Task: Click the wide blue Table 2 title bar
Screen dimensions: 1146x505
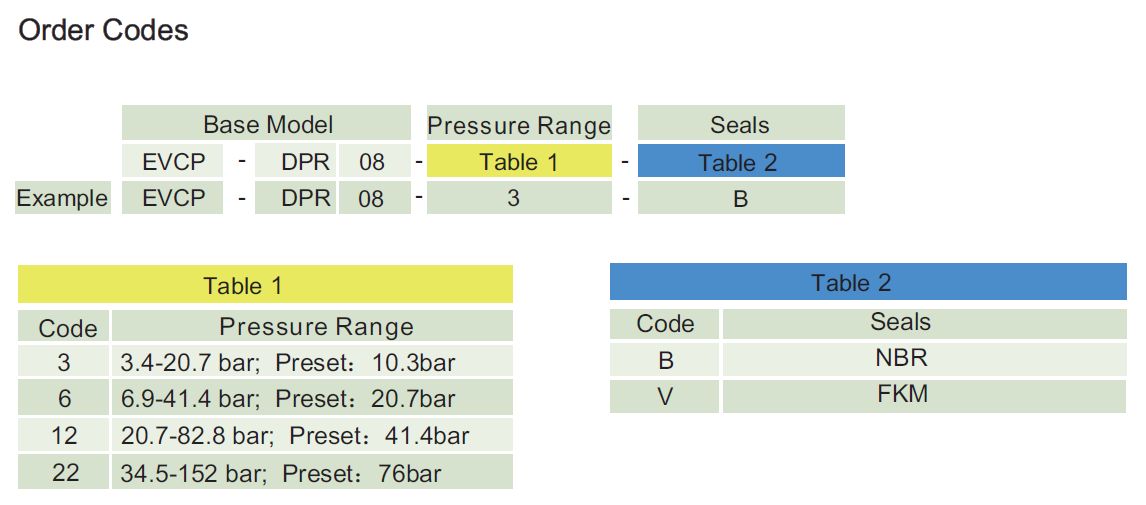Action: (867, 283)
